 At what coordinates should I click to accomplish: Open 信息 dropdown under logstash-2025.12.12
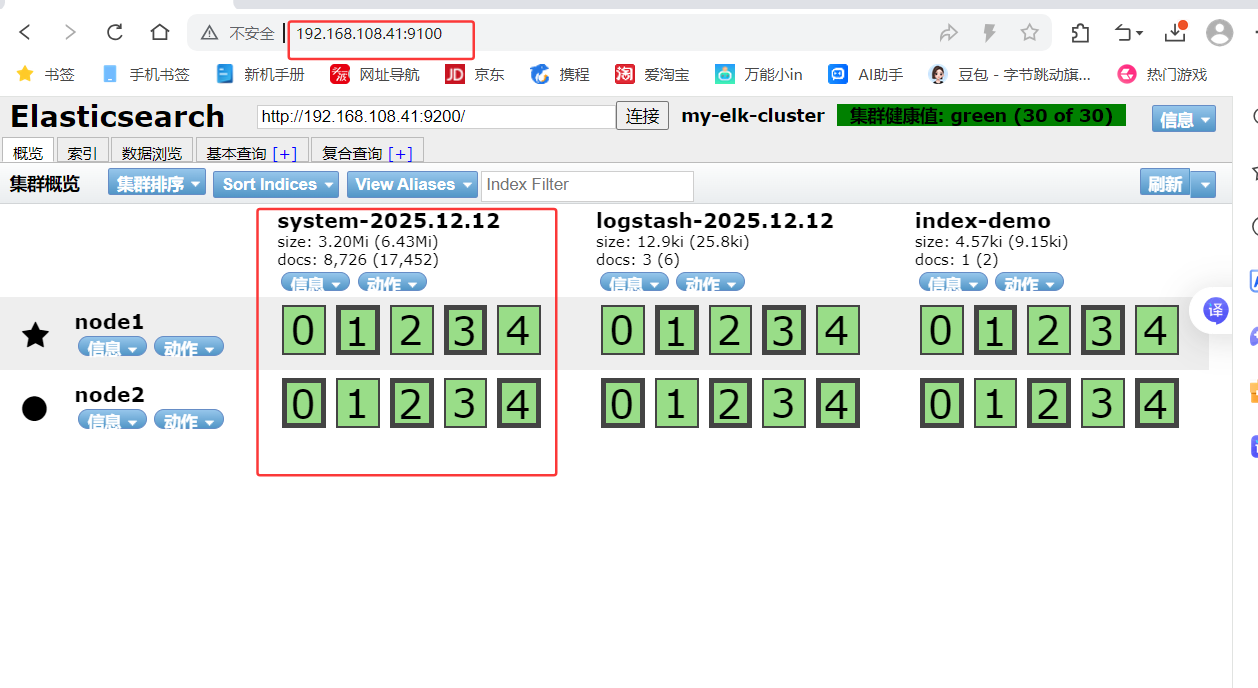click(x=634, y=283)
